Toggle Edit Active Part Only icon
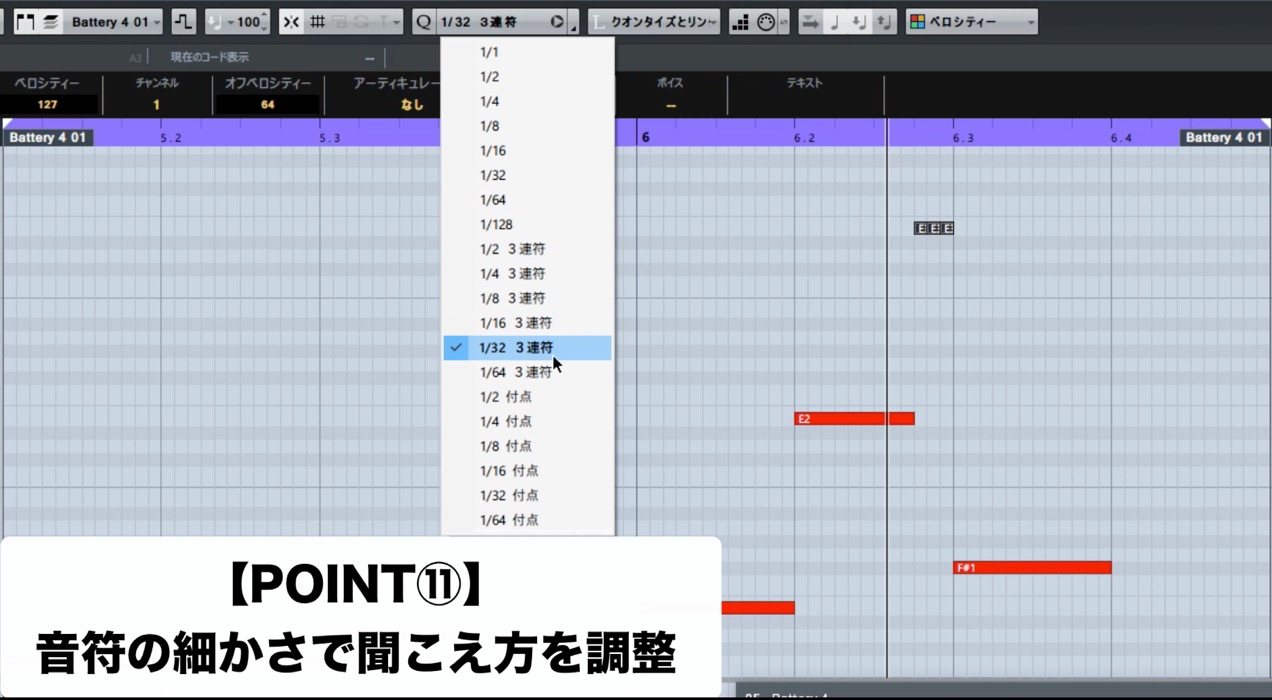This screenshot has width=1272, height=700. pos(51,21)
